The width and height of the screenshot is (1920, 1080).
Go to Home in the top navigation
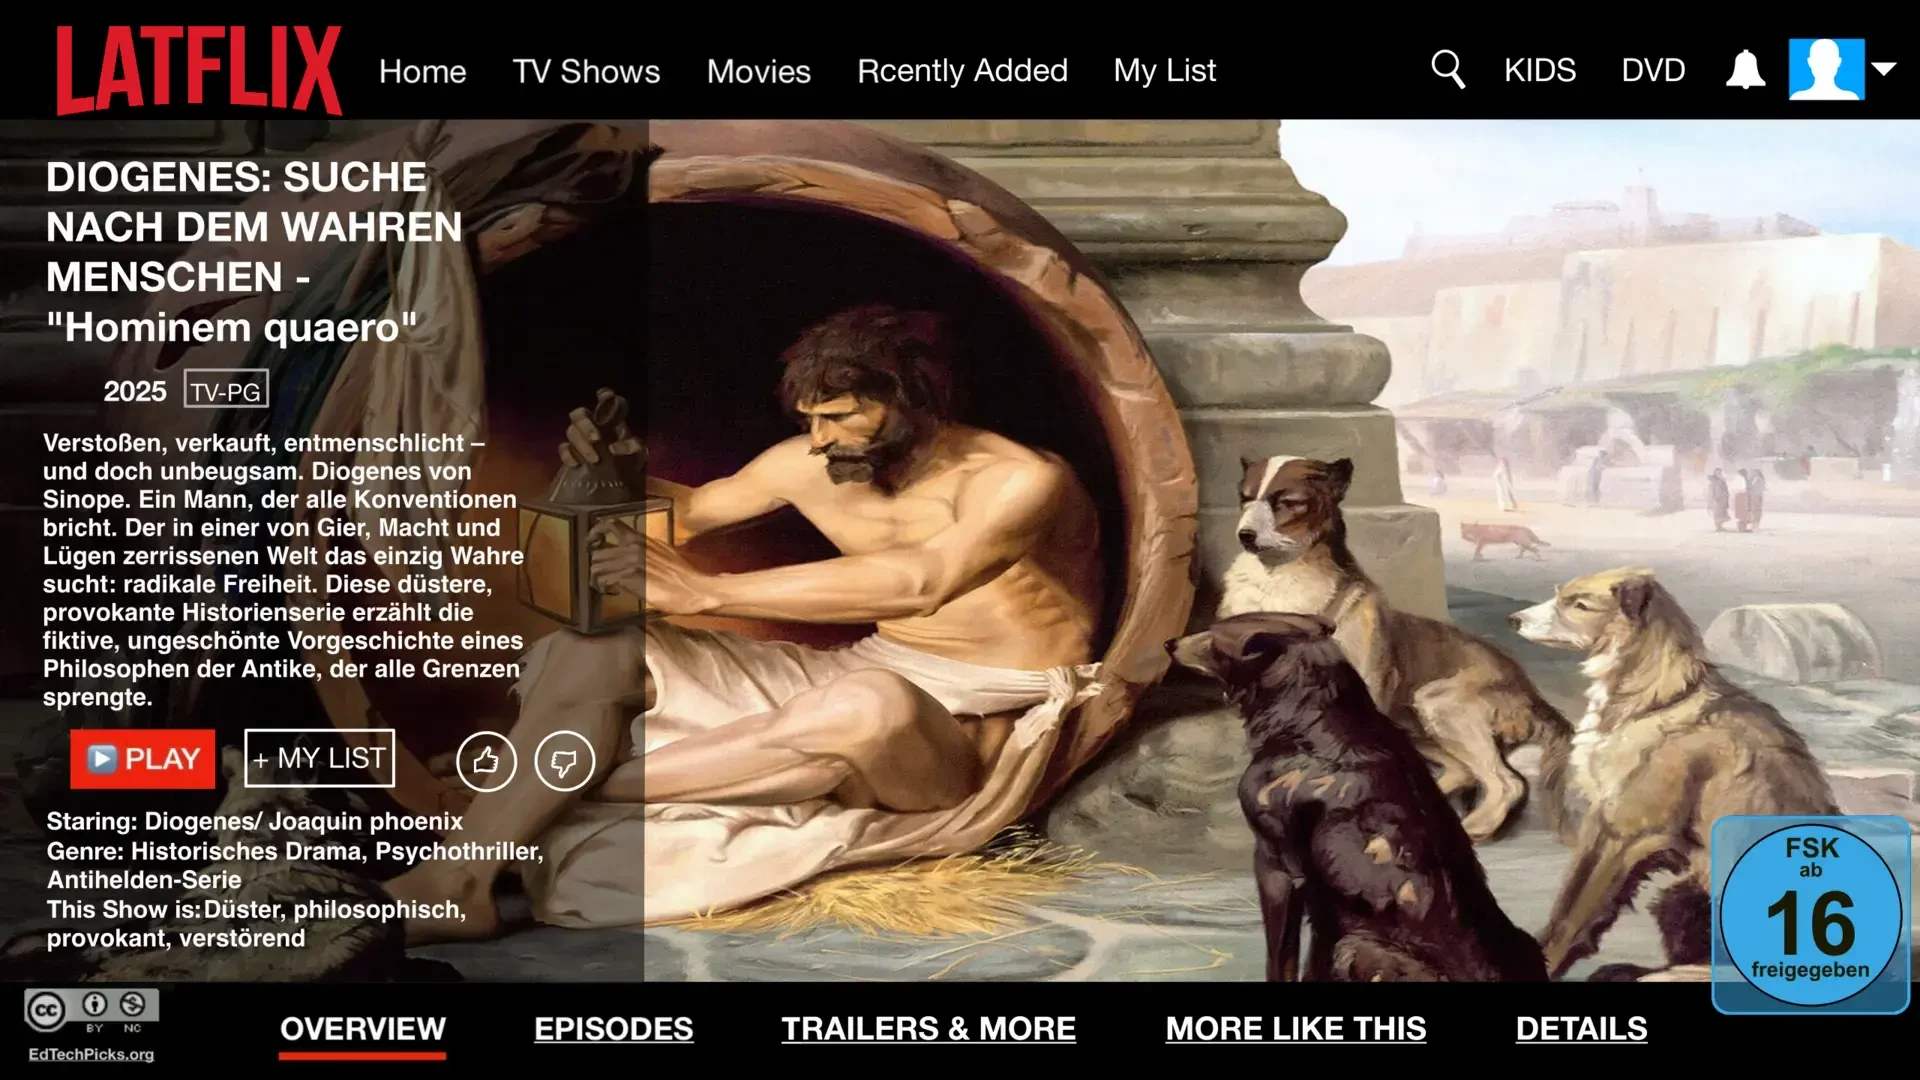pos(422,71)
